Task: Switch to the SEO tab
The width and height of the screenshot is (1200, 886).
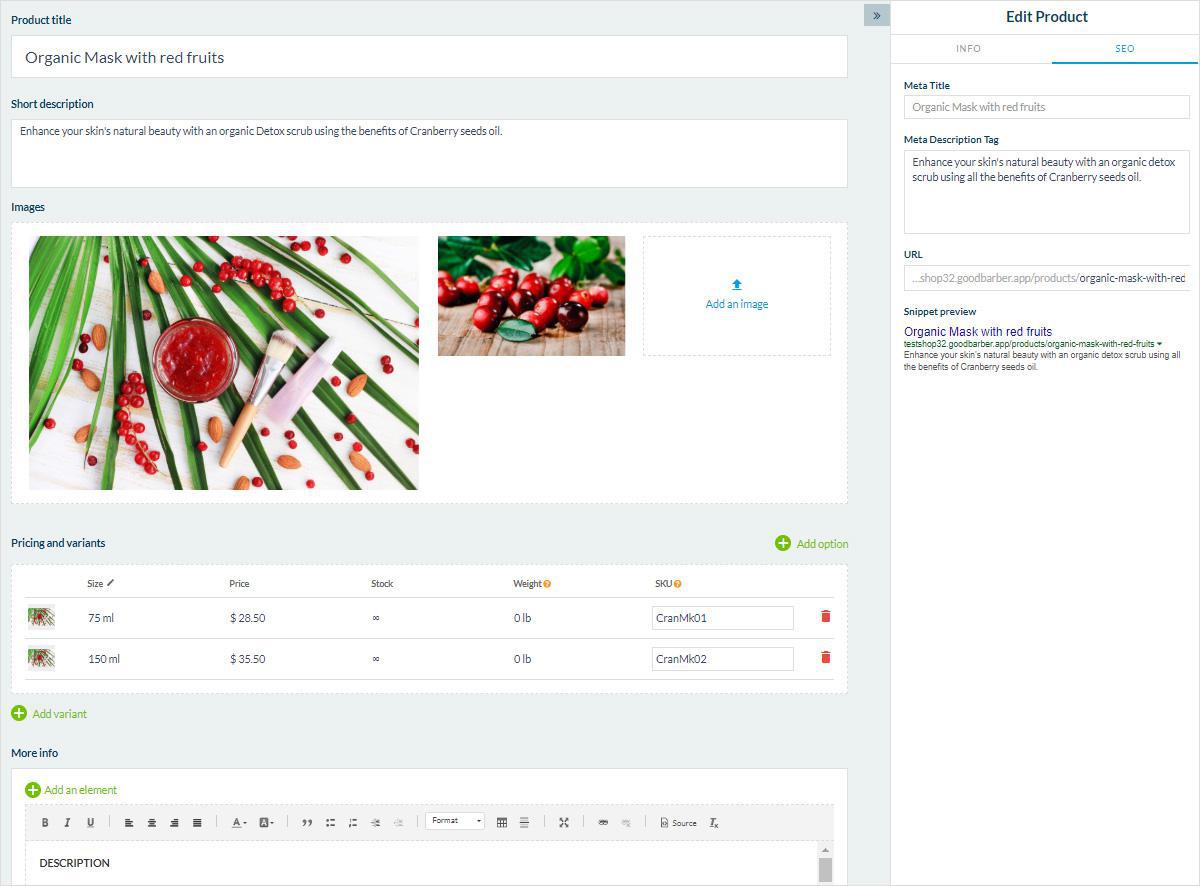Action: click(1124, 49)
